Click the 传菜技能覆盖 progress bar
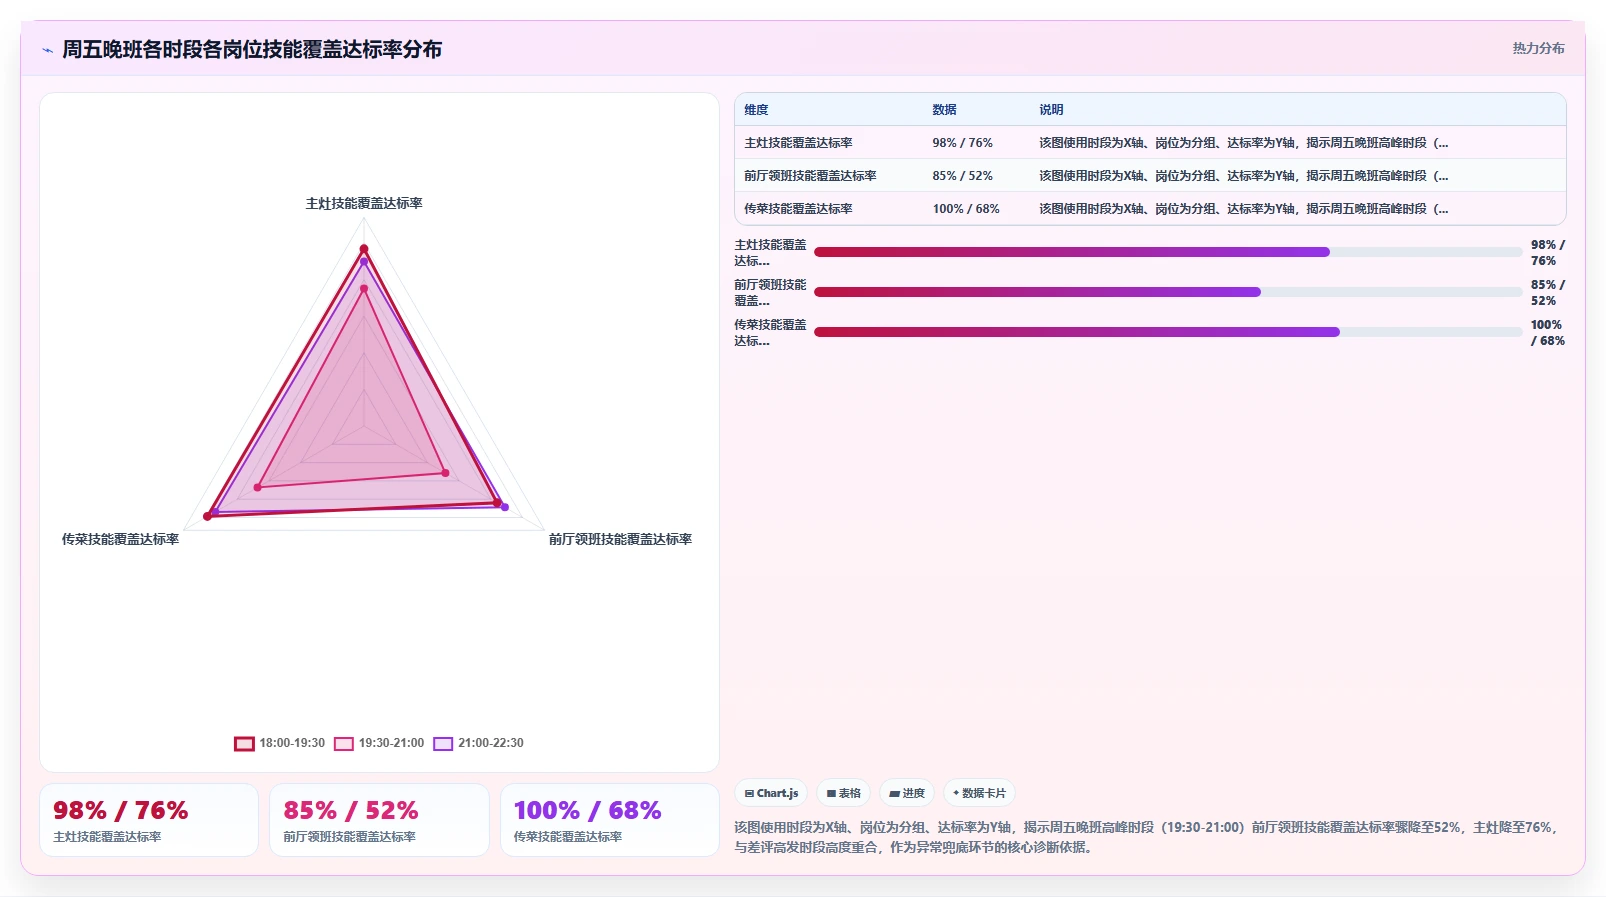This screenshot has height=897, width=1606. [1168, 332]
